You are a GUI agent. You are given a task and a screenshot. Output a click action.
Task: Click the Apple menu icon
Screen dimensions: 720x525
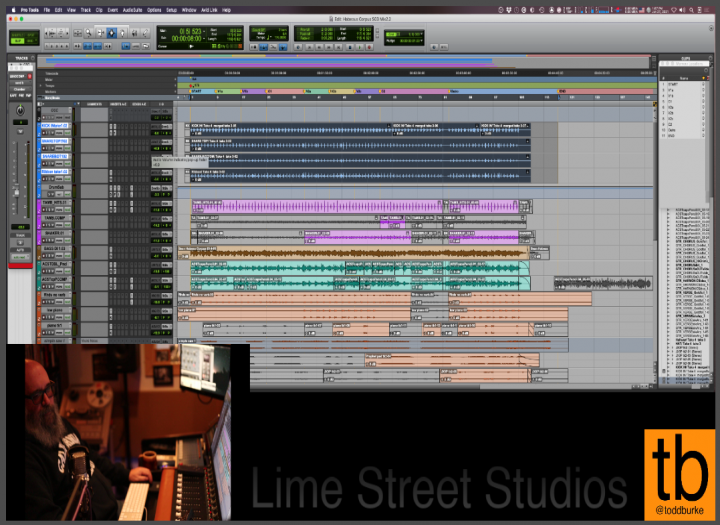click(13, 10)
